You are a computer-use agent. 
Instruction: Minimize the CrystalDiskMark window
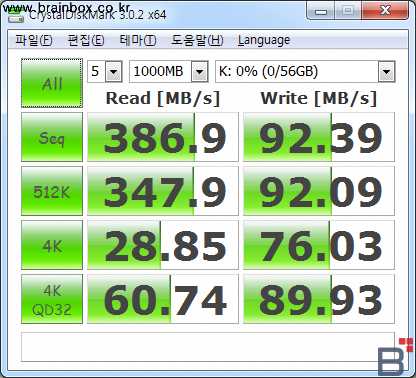point(321,11)
